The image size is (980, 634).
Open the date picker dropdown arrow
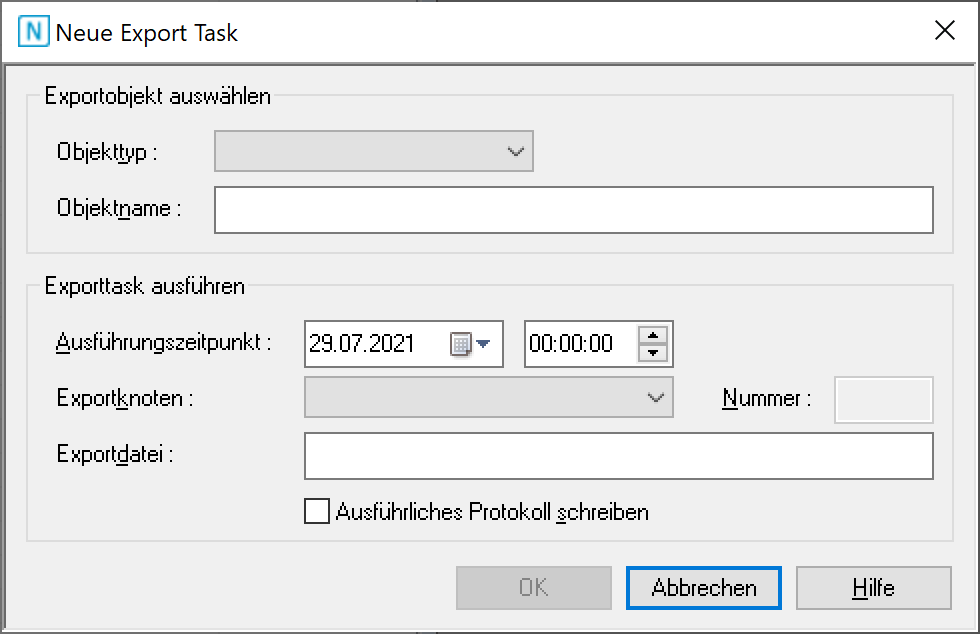tap(484, 343)
